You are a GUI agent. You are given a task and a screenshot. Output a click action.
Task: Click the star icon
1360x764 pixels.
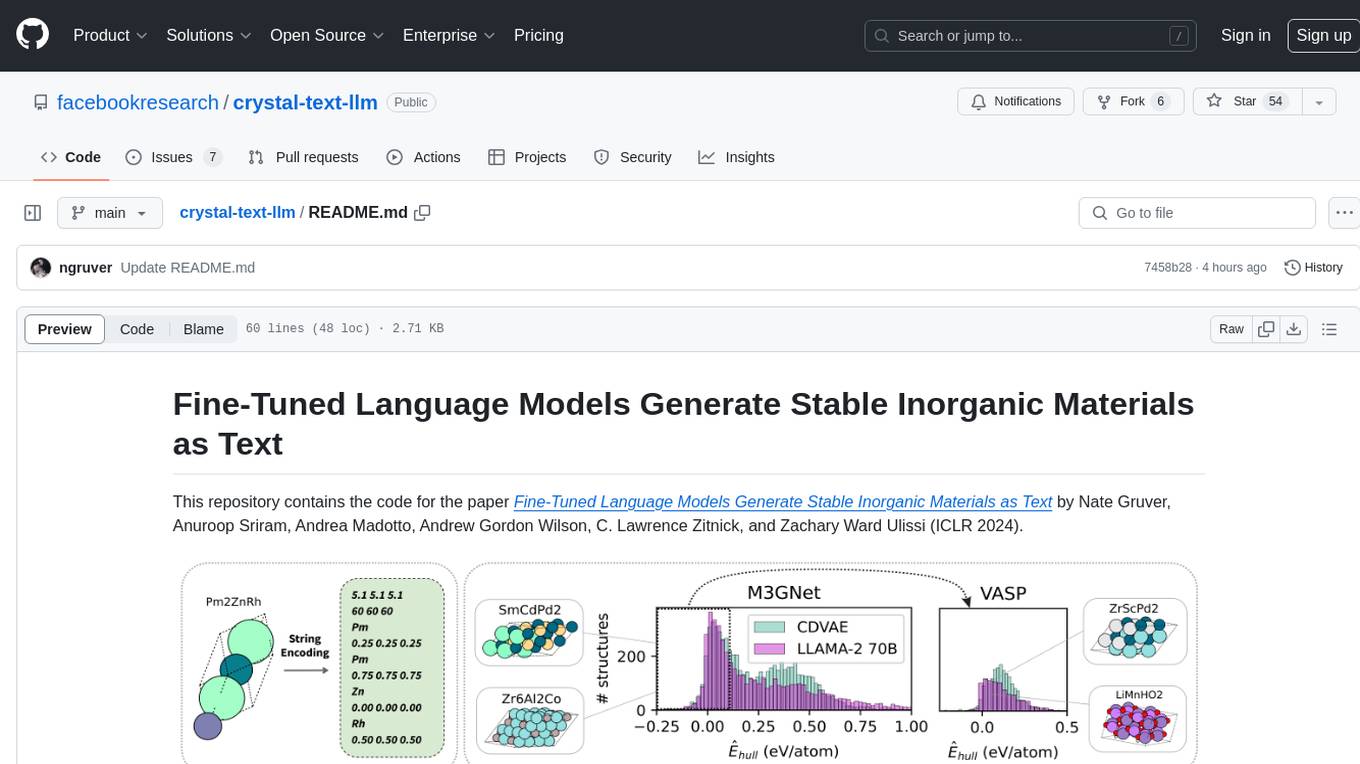point(1214,101)
